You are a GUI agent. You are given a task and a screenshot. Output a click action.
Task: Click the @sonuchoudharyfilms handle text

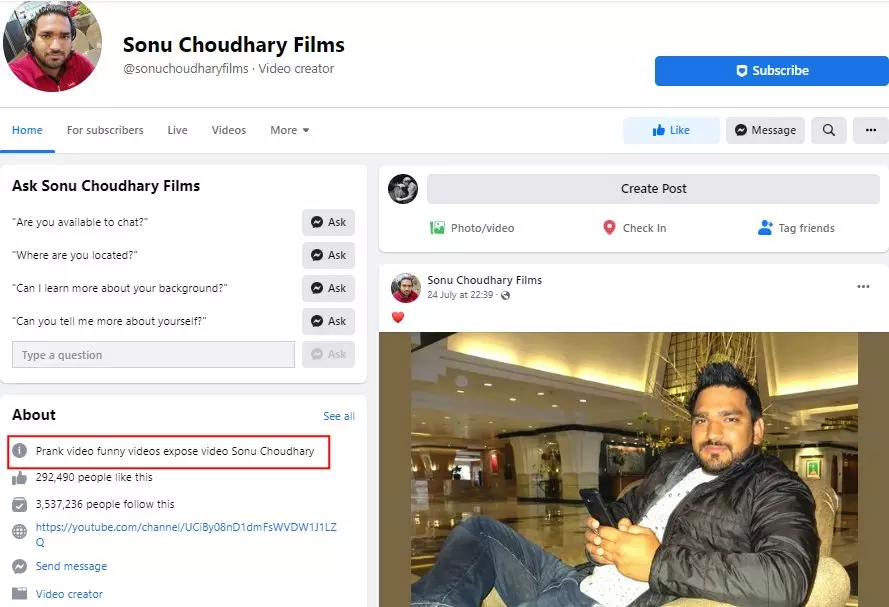[186, 69]
